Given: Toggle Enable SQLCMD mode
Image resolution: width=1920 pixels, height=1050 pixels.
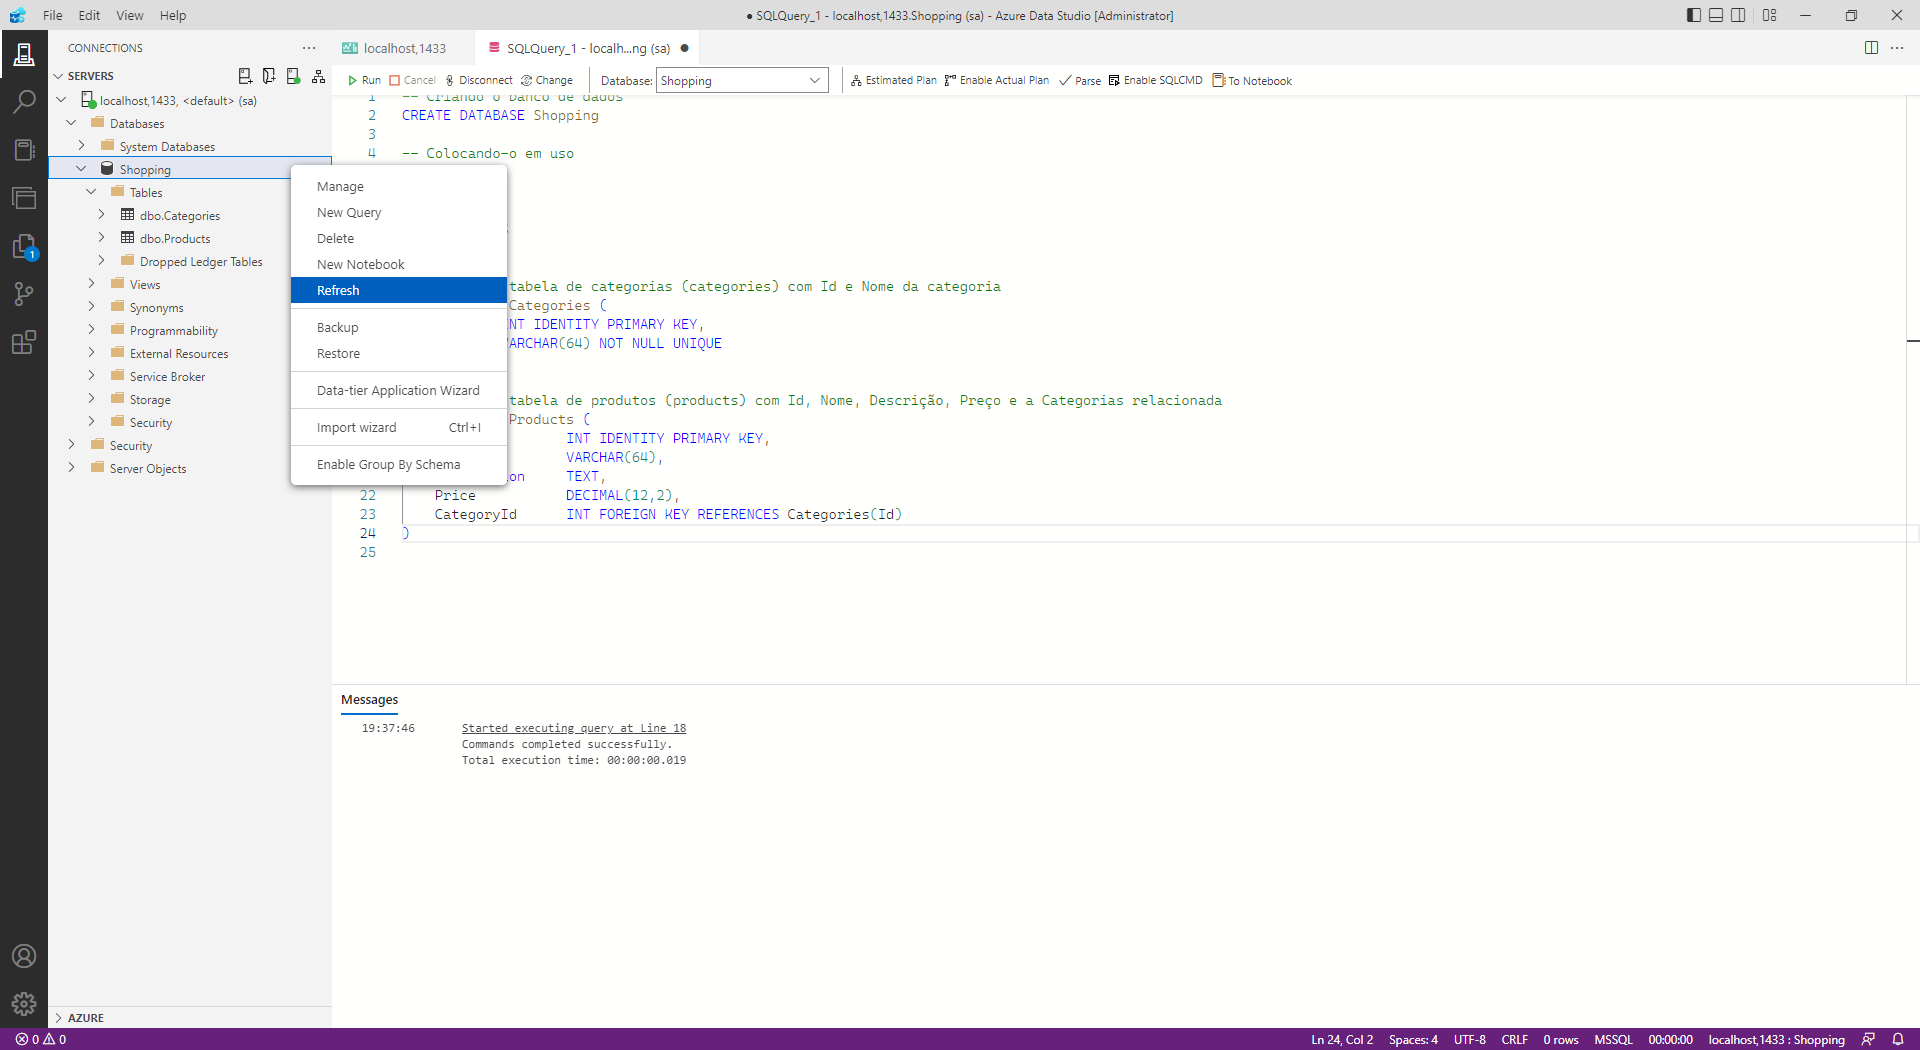Looking at the screenshot, I should click(x=1155, y=80).
